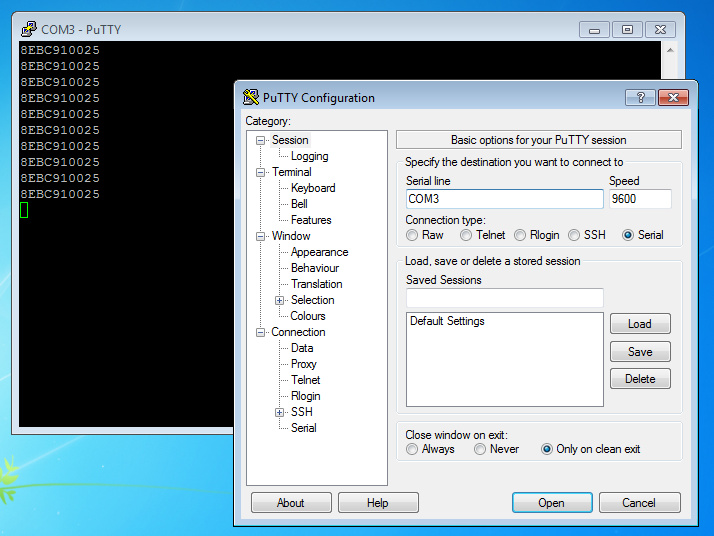
Task: Collapse the Window tree node
Action: [260, 236]
